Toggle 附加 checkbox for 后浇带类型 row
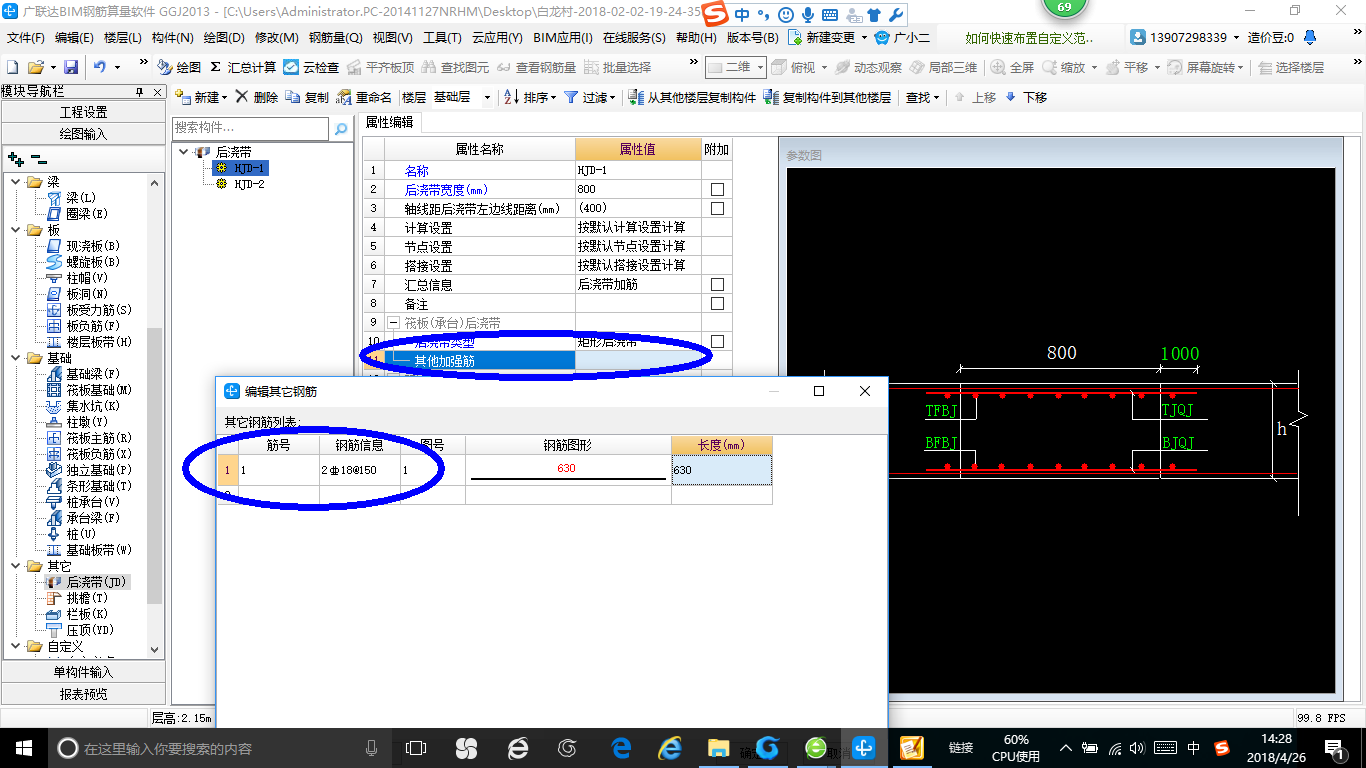Viewport: 1366px width, 768px height. 717,341
